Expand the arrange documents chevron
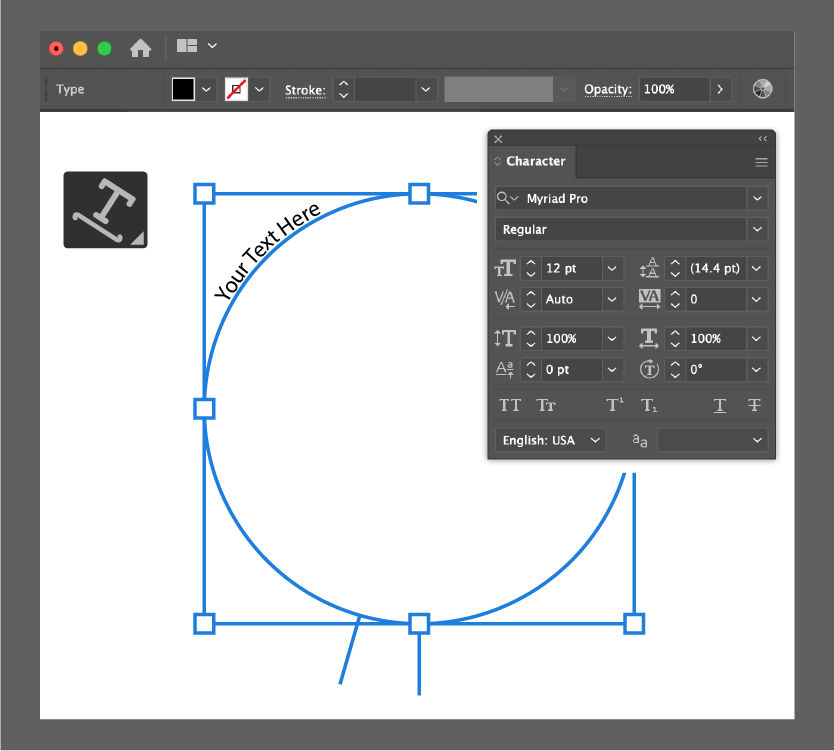Screen dimensions: 834x751 point(212,46)
